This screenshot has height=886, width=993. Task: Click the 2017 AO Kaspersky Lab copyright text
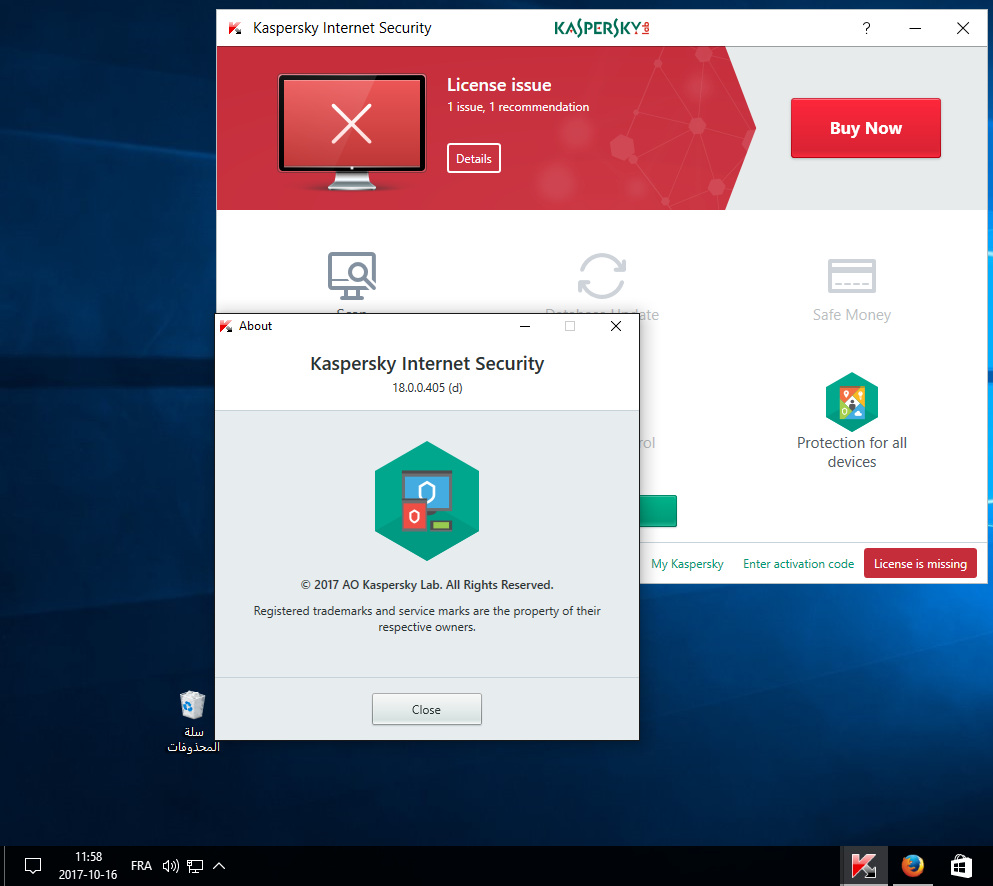pos(427,585)
